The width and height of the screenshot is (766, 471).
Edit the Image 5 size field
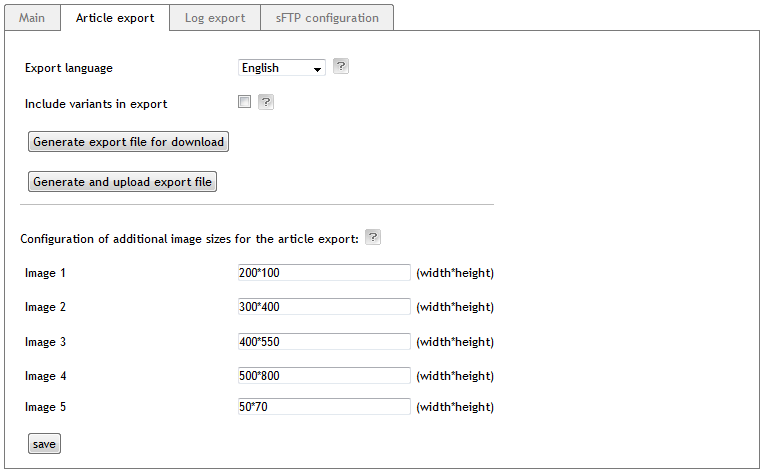coord(324,406)
